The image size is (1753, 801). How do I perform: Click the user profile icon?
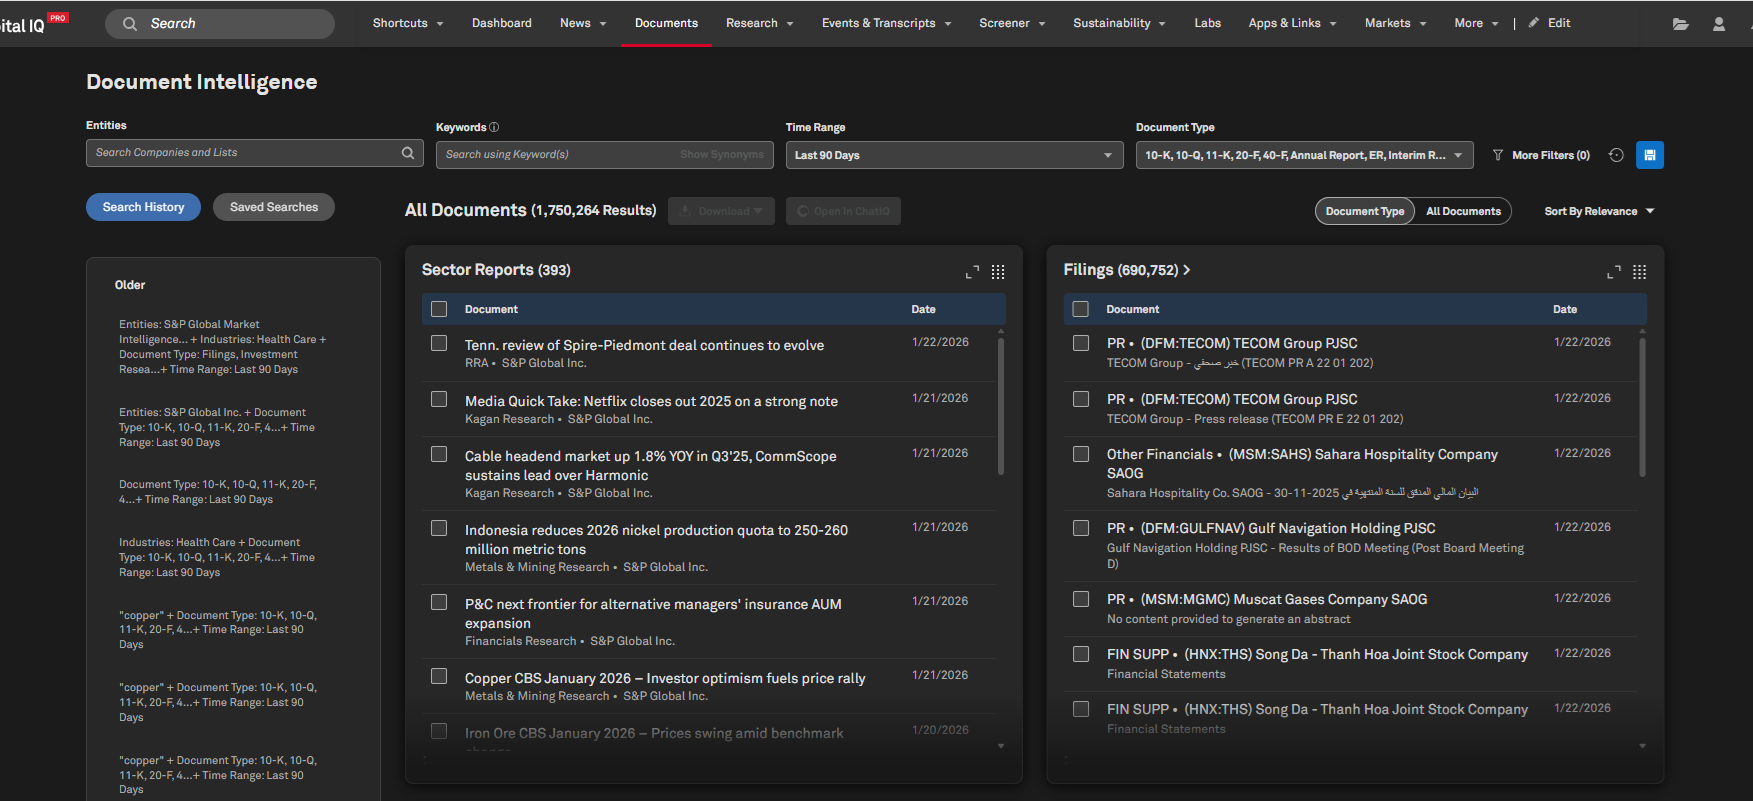coord(1718,24)
